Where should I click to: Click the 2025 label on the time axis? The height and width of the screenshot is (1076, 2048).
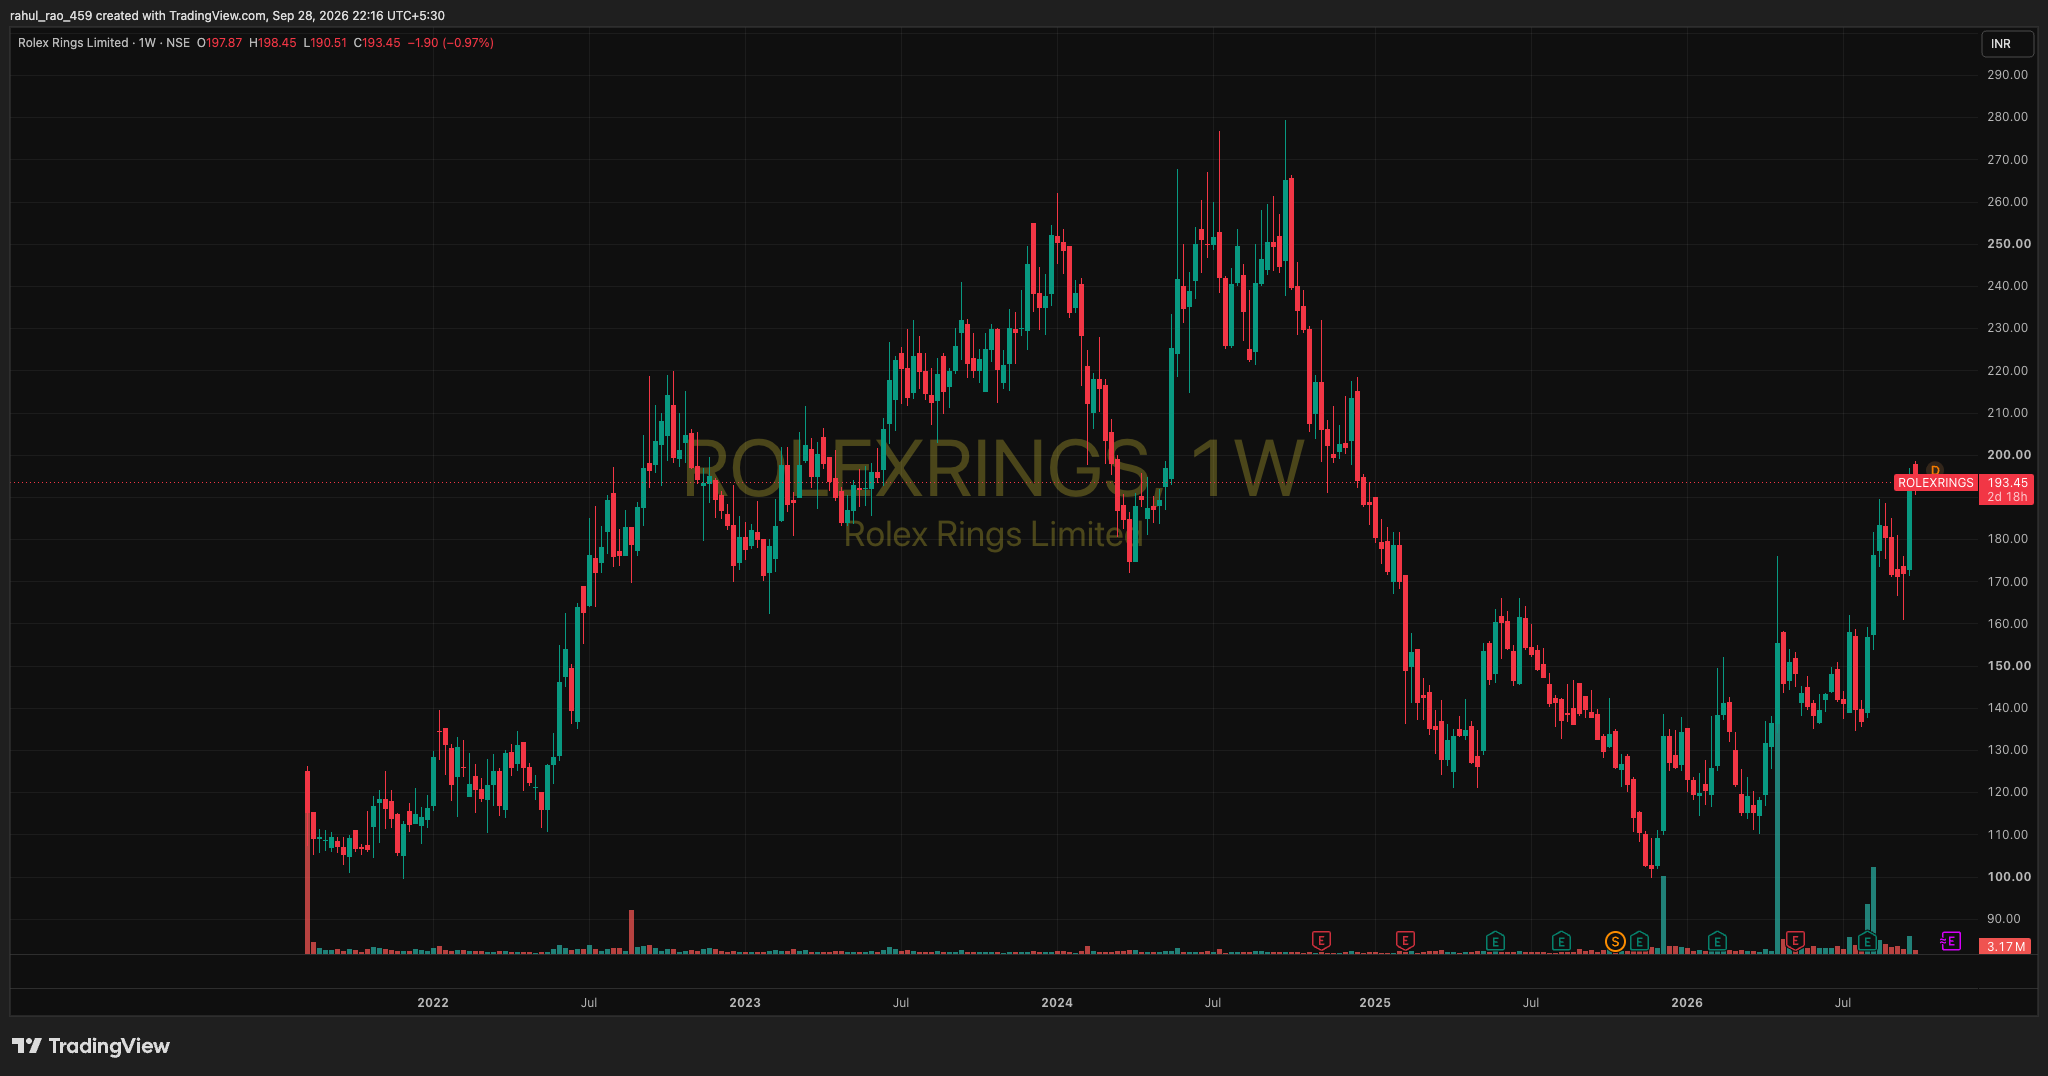pyautogui.click(x=1375, y=1002)
